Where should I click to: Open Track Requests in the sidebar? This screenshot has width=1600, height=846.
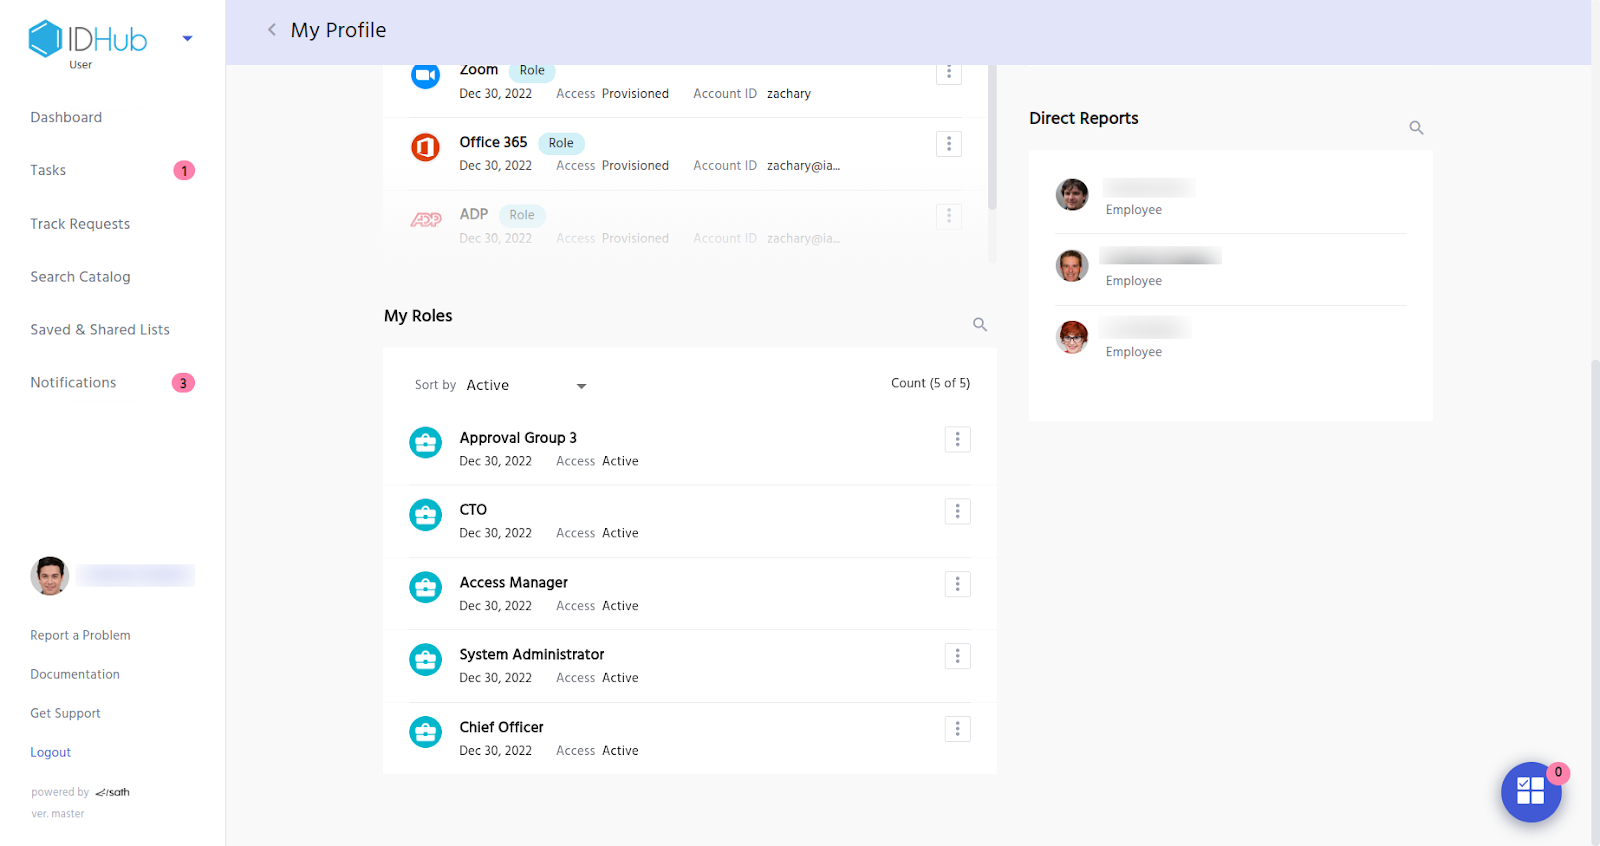pos(80,224)
